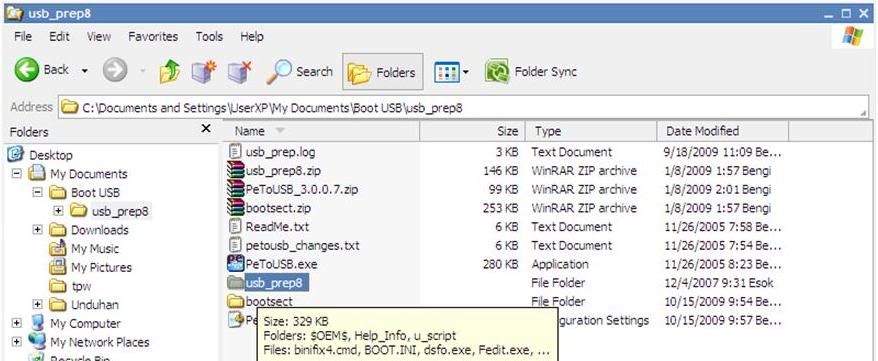
Task: Click the Application type cell
Action: click(560, 264)
